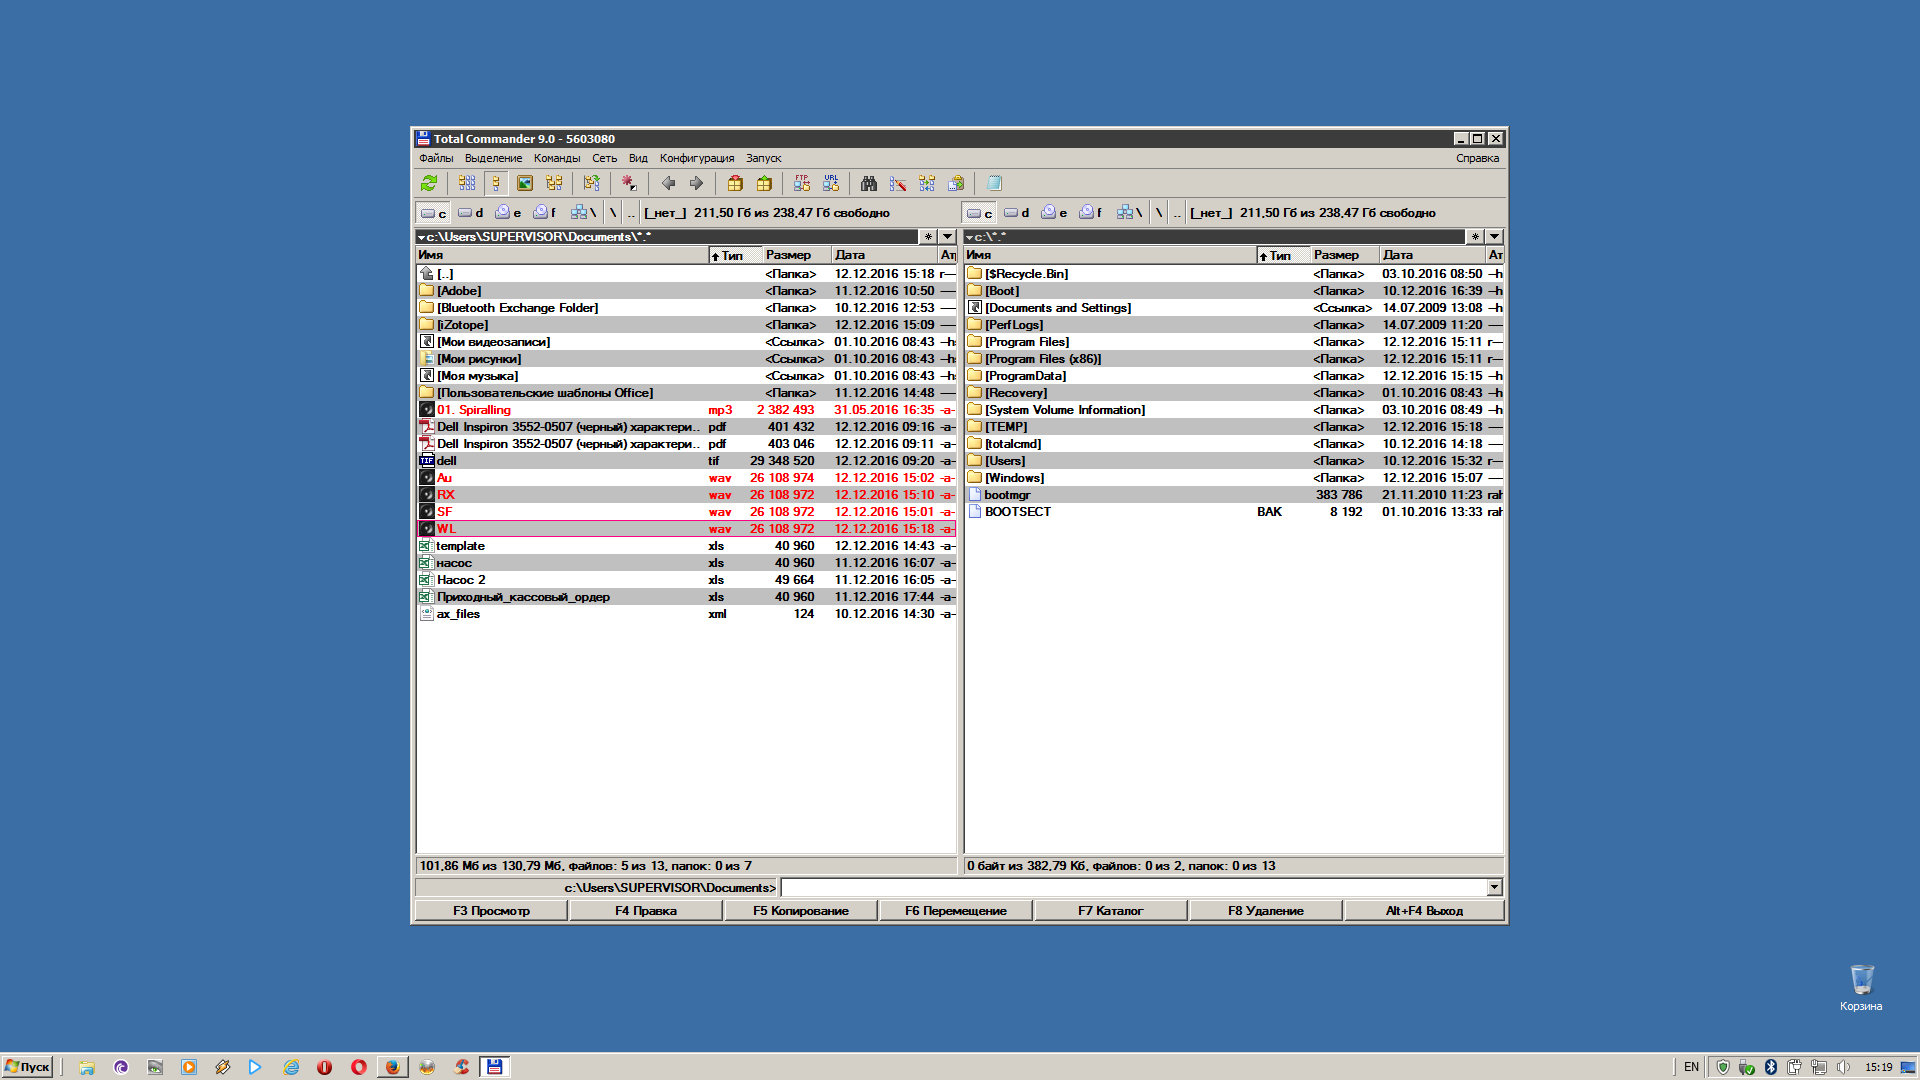
Task: Open Корзина recycle bin on desktop
Action: point(1861,987)
